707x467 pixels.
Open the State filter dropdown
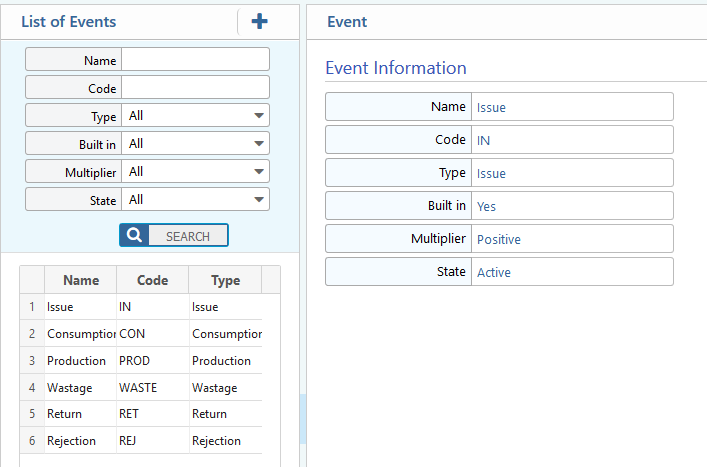coord(195,199)
